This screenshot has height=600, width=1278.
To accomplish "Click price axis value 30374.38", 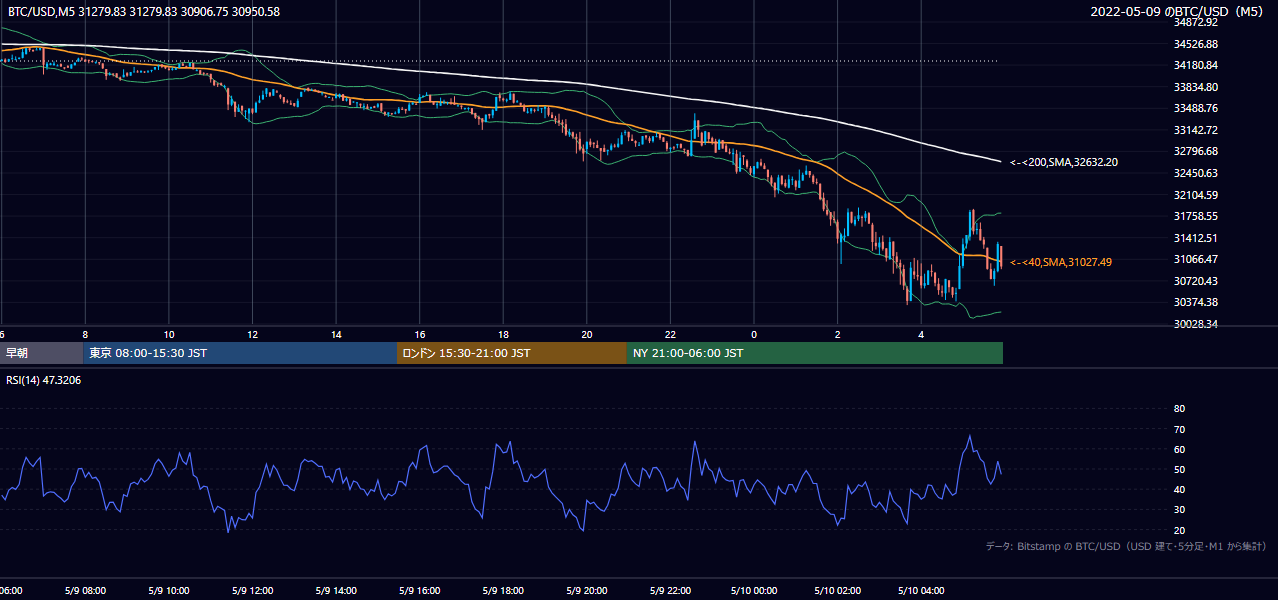I will click(1195, 302).
